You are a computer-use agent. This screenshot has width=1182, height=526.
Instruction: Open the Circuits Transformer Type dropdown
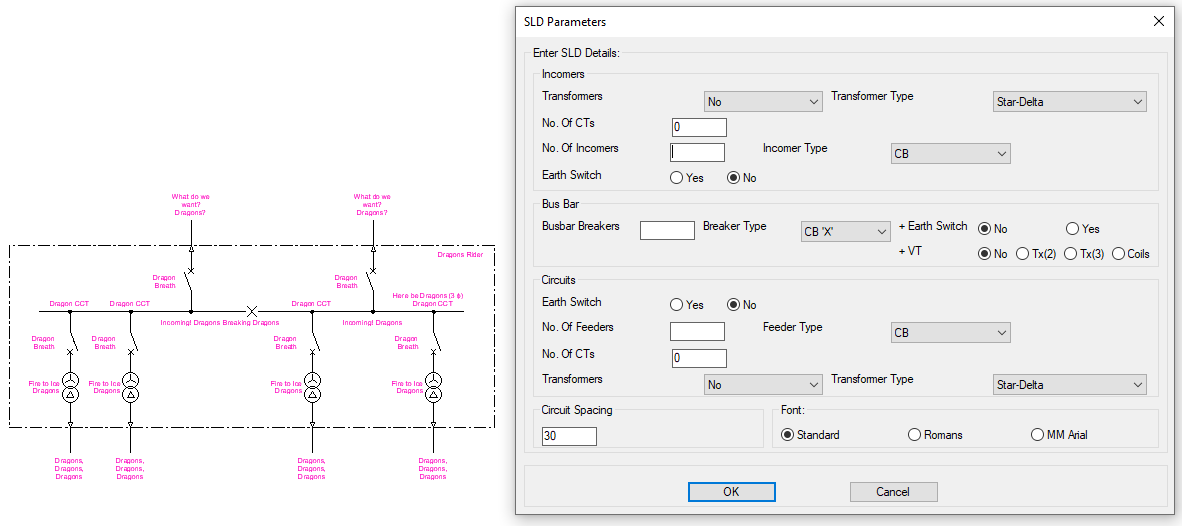tap(1069, 384)
